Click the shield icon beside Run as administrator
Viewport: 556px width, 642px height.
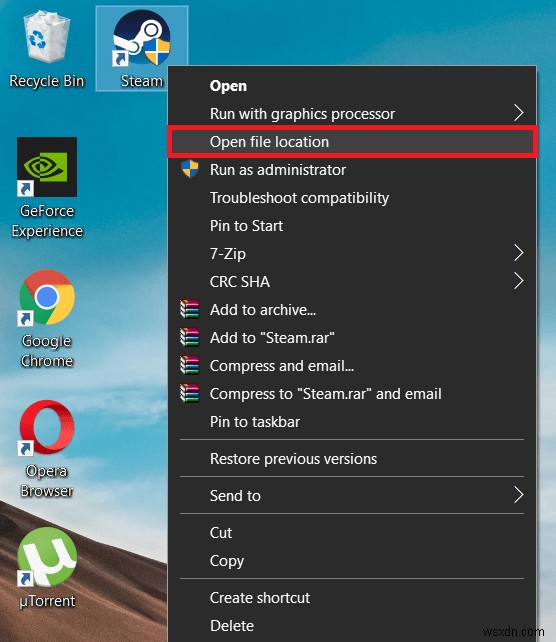pyautogui.click(x=190, y=169)
